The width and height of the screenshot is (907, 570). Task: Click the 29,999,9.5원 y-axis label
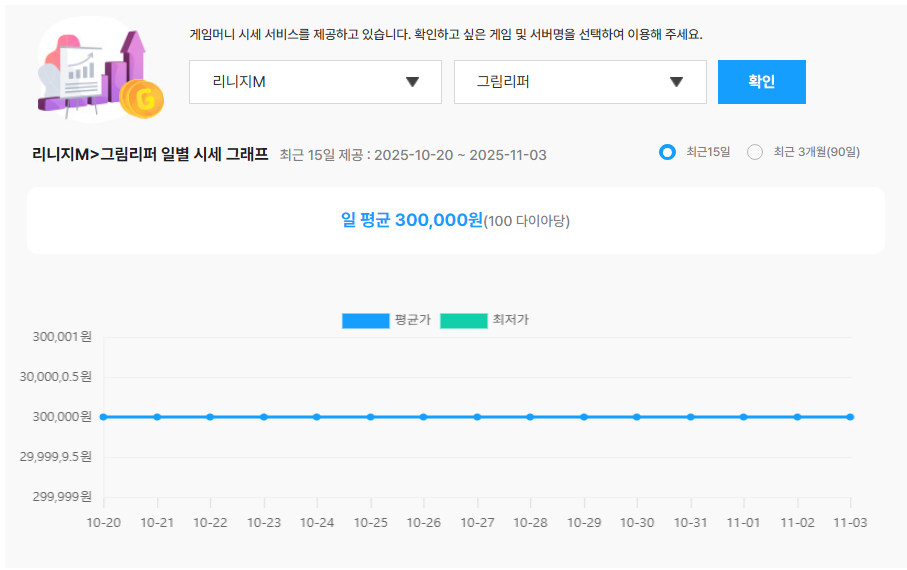[56, 457]
